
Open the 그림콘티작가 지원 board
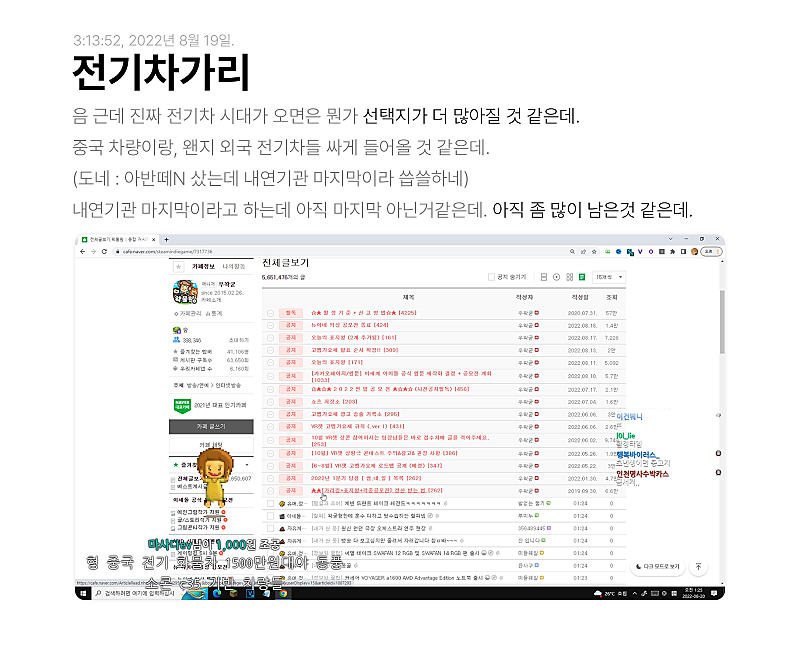tap(198, 528)
